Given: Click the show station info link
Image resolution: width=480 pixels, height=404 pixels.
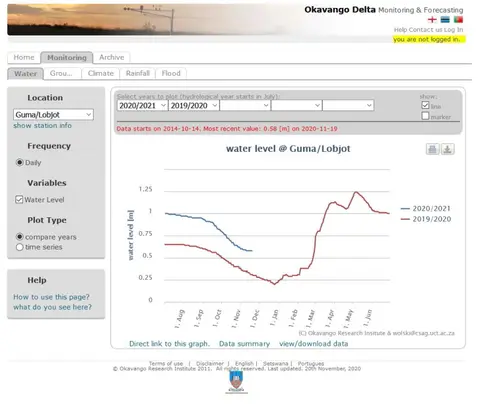Looking at the screenshot, I should [x=42, y=126].
